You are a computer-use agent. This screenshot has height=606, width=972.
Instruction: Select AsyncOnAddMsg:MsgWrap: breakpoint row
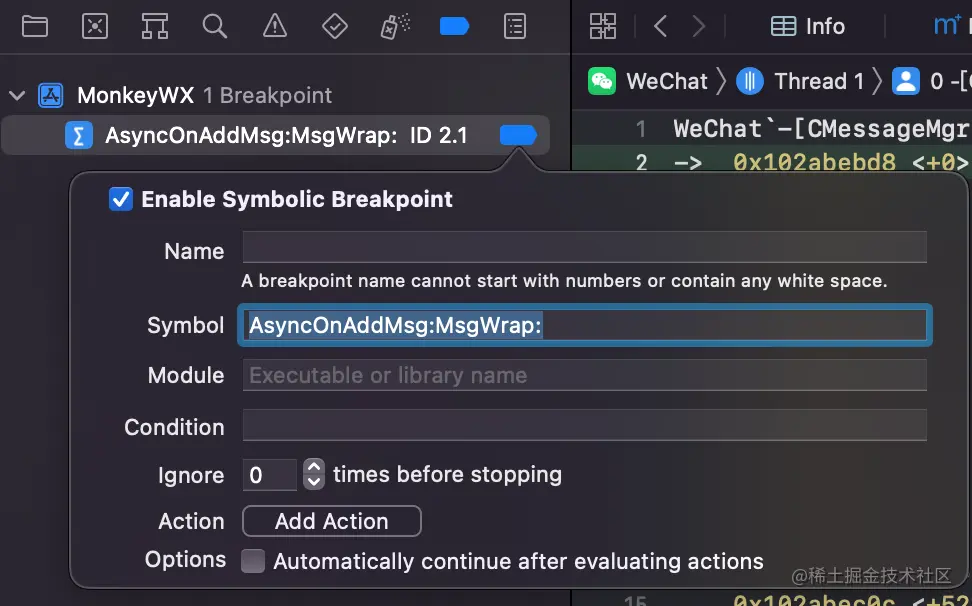[275, 135]
